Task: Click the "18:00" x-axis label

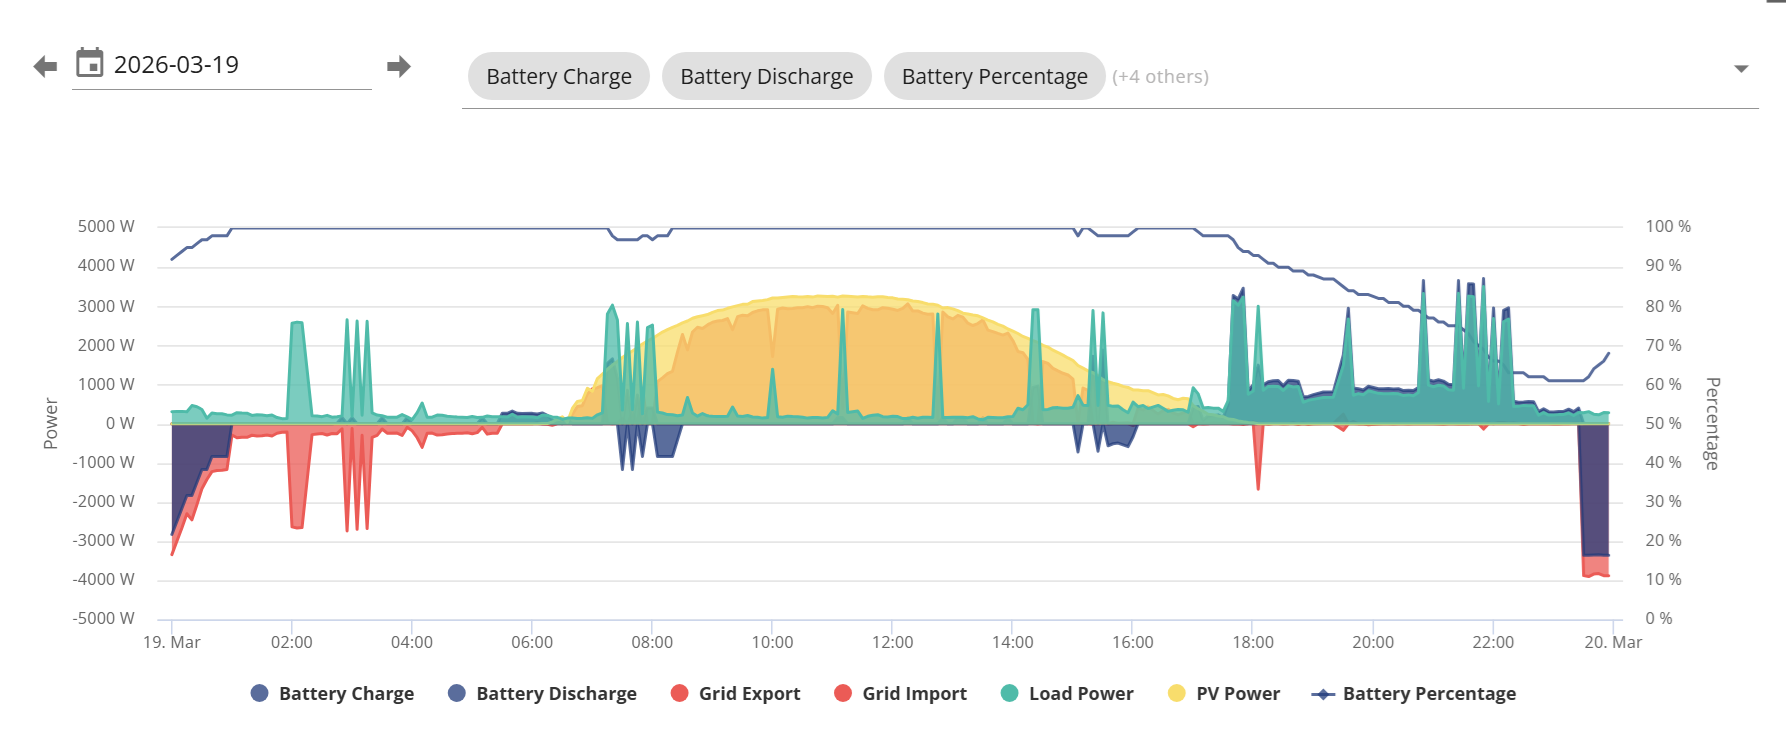Action: coord(1253,642)
